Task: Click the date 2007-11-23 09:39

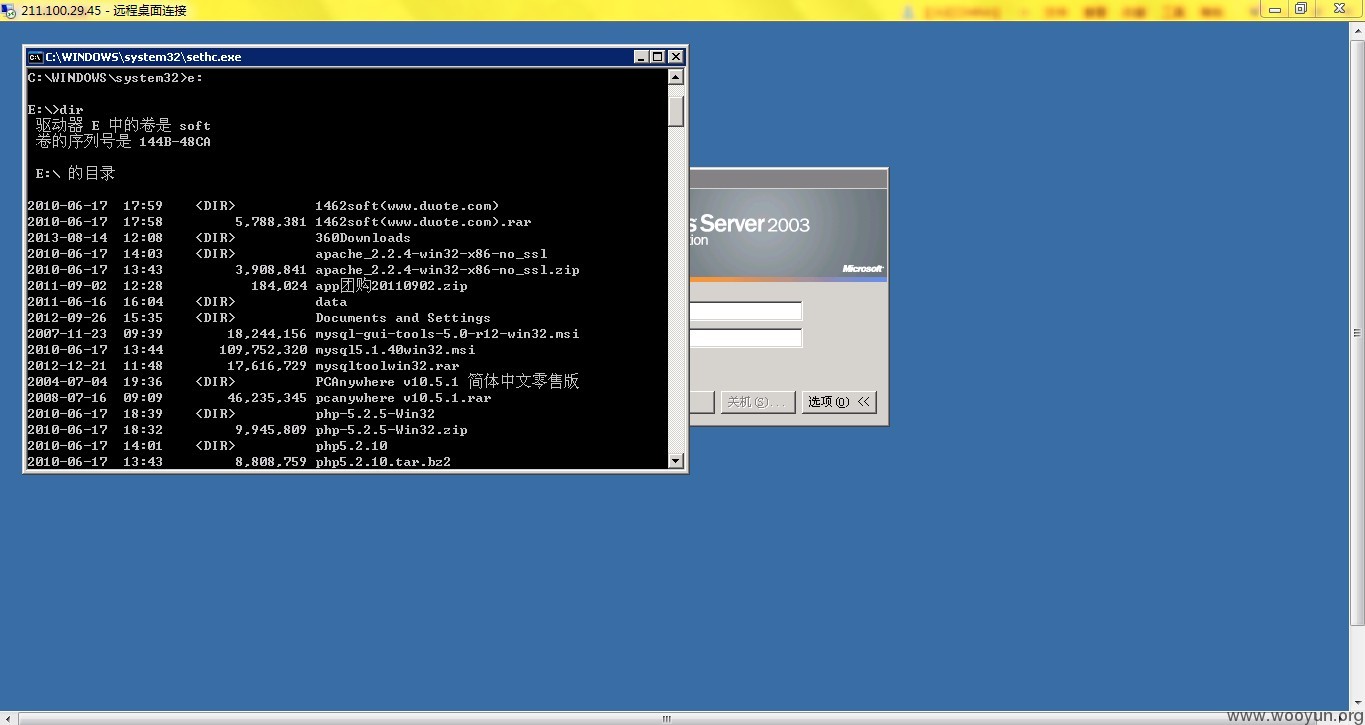Action: click(95, 333)
